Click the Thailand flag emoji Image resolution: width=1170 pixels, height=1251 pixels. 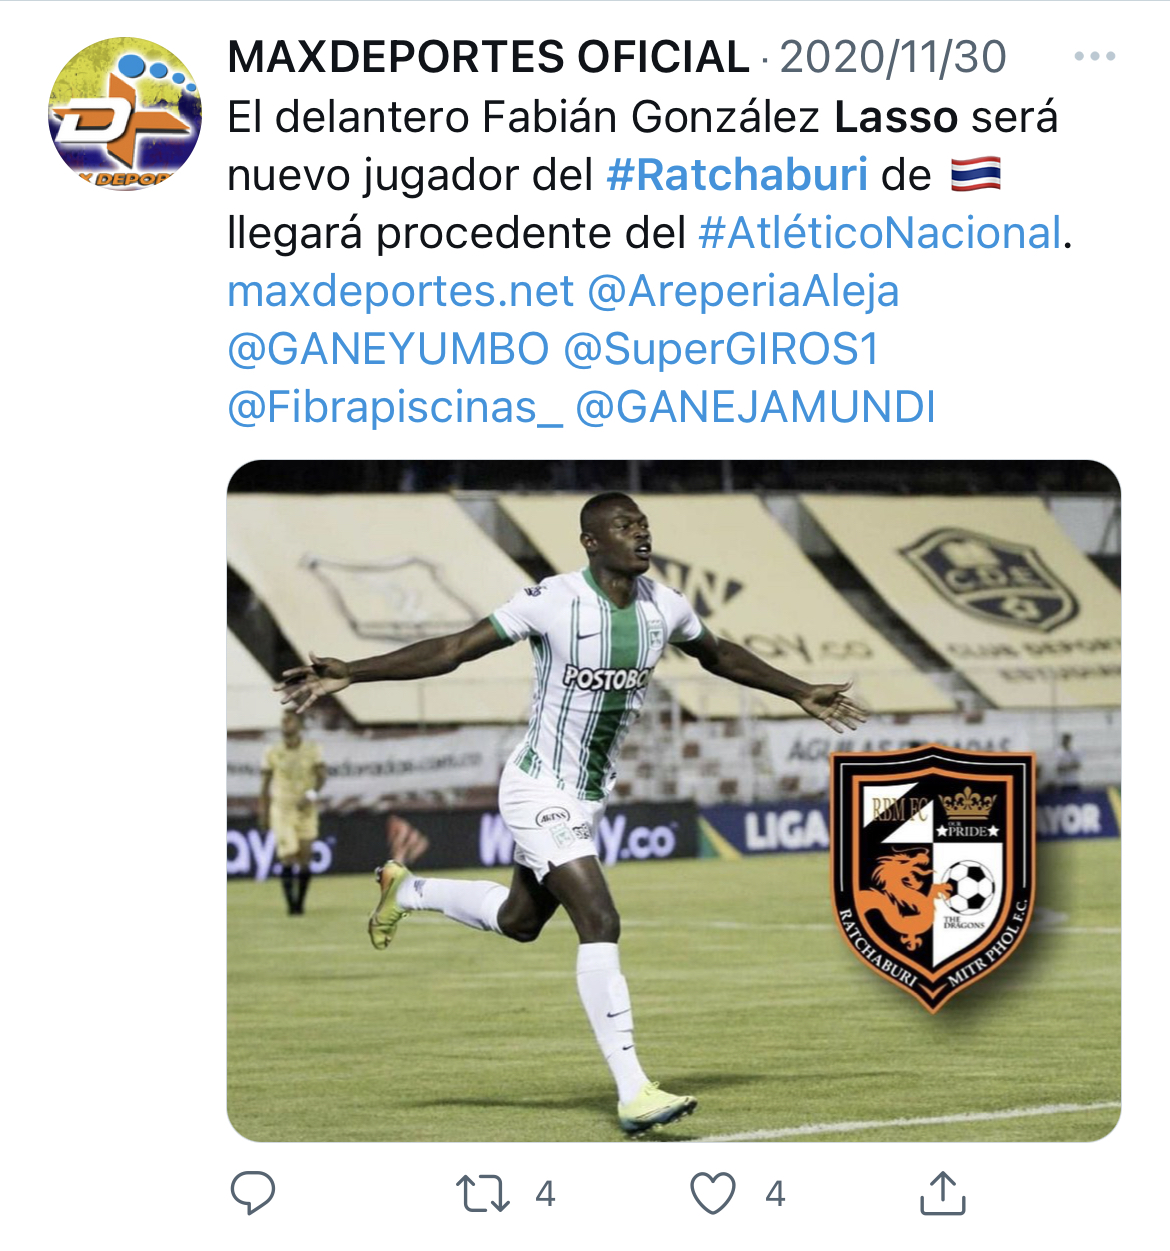(975, 175)
